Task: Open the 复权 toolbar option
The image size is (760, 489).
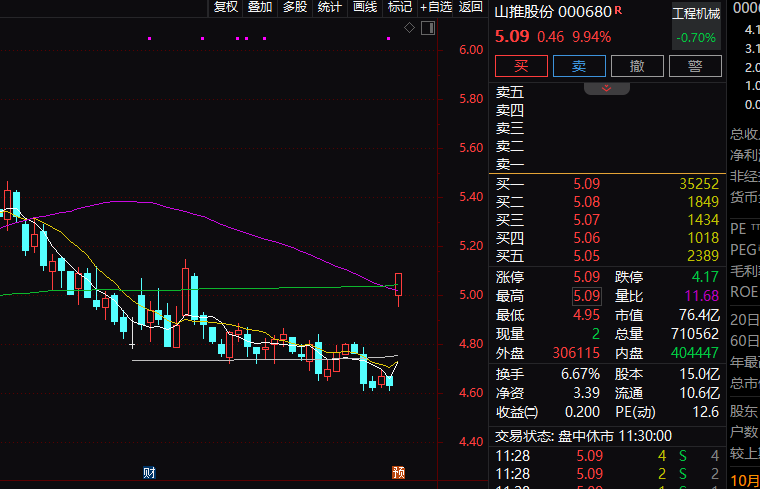Action: click(x=226, y=7)
